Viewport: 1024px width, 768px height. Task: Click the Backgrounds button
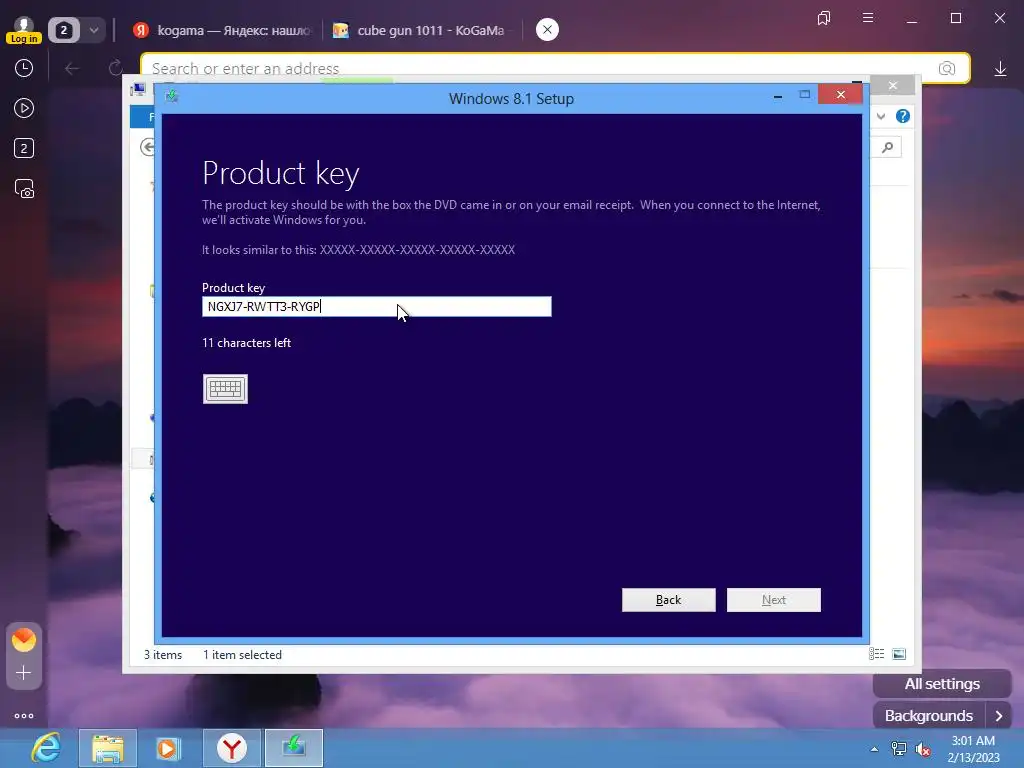tap(929, 716)
